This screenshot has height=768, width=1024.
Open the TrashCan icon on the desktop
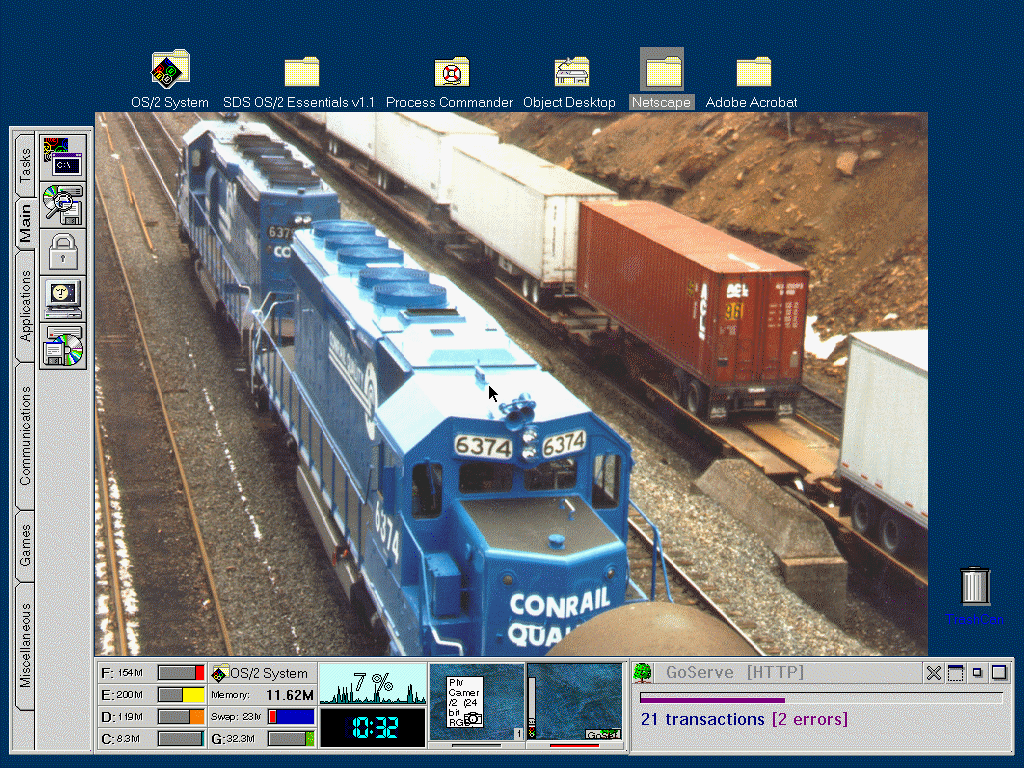(975, 585)
